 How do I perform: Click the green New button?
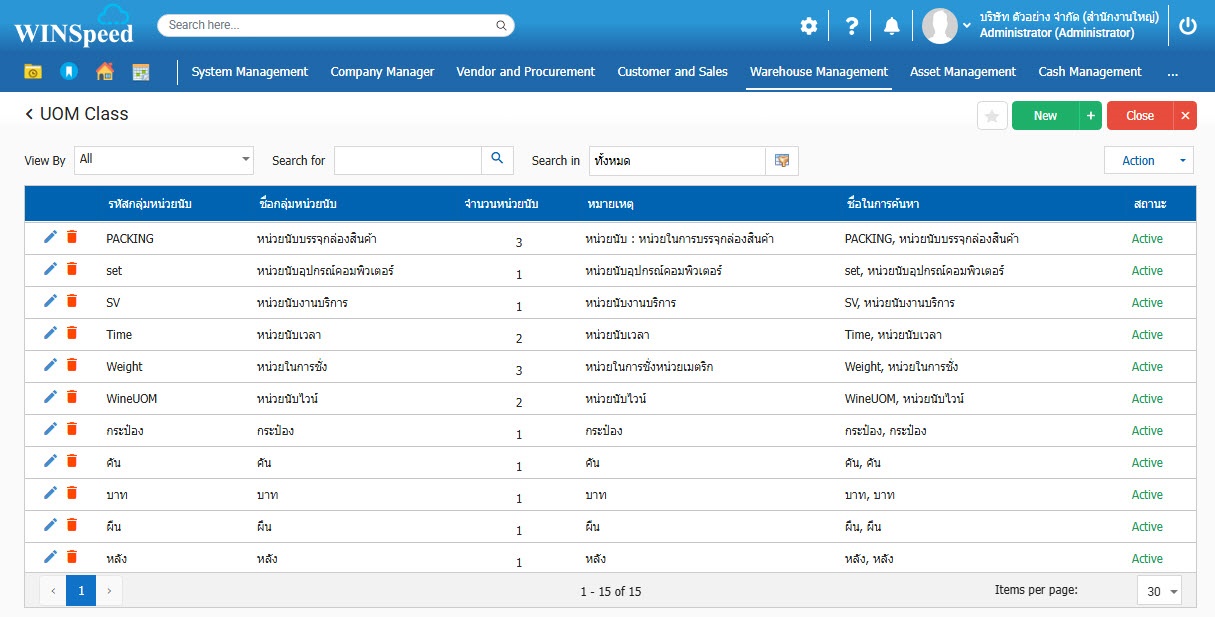pos(1045,116)
